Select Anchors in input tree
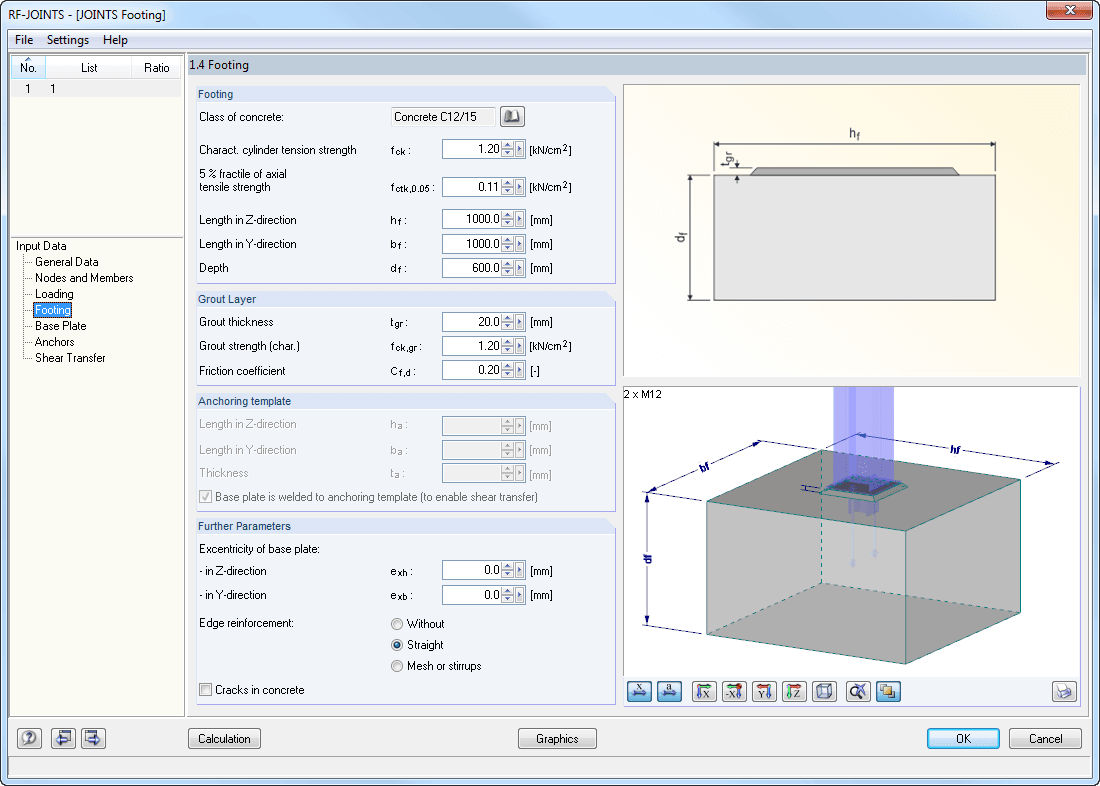 (x=55, y=342)
